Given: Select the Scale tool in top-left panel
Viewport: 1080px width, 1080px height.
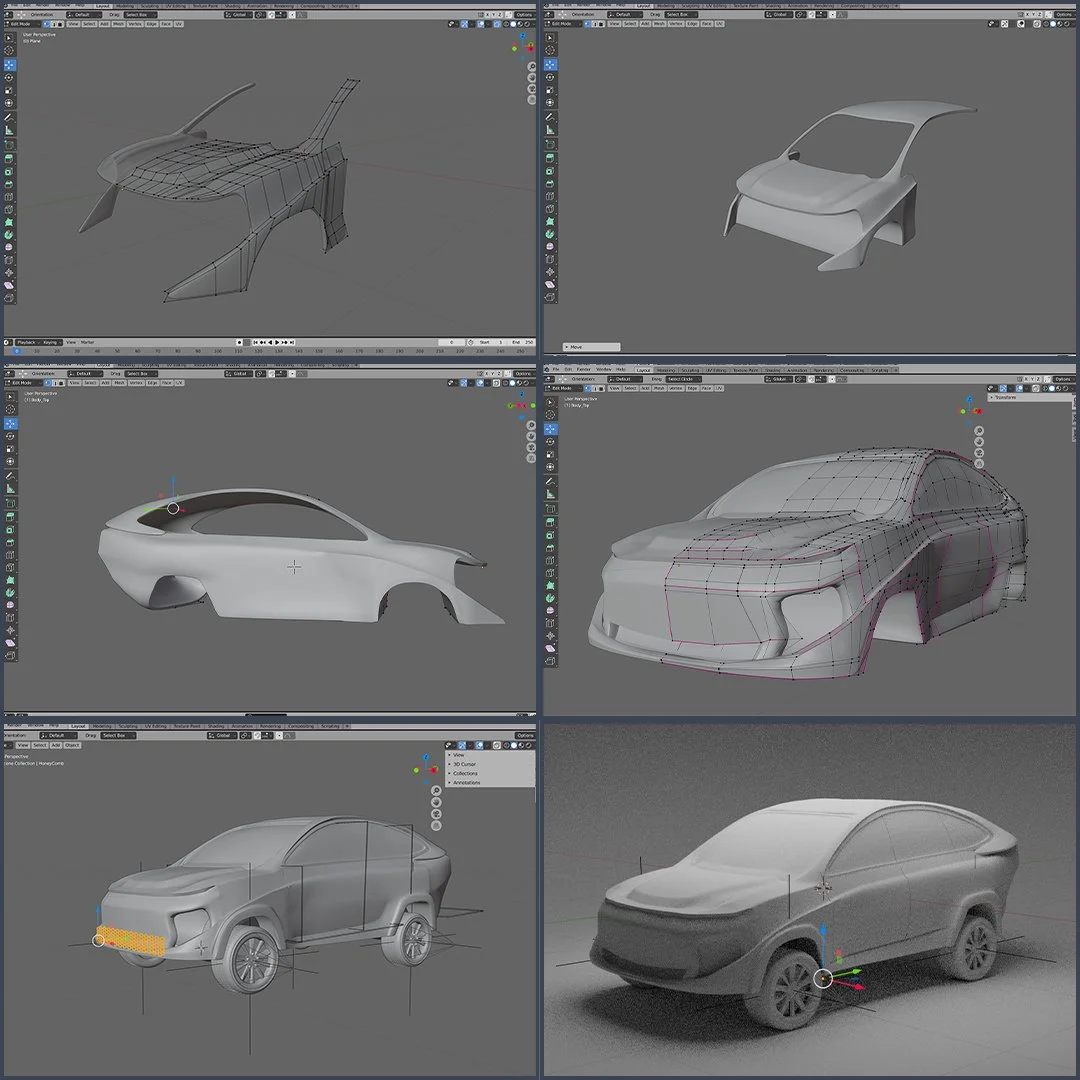Looking at the screenshot, I should pyautogui.click(x=9, y=90).
